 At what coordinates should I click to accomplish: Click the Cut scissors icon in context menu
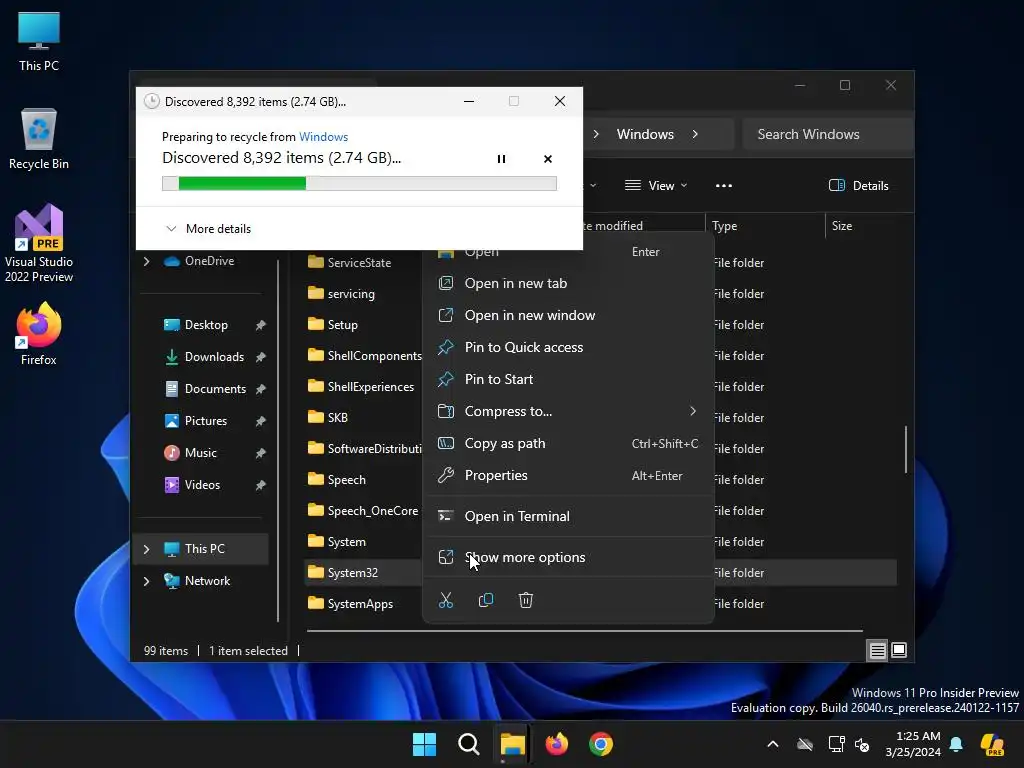point(446,600)
